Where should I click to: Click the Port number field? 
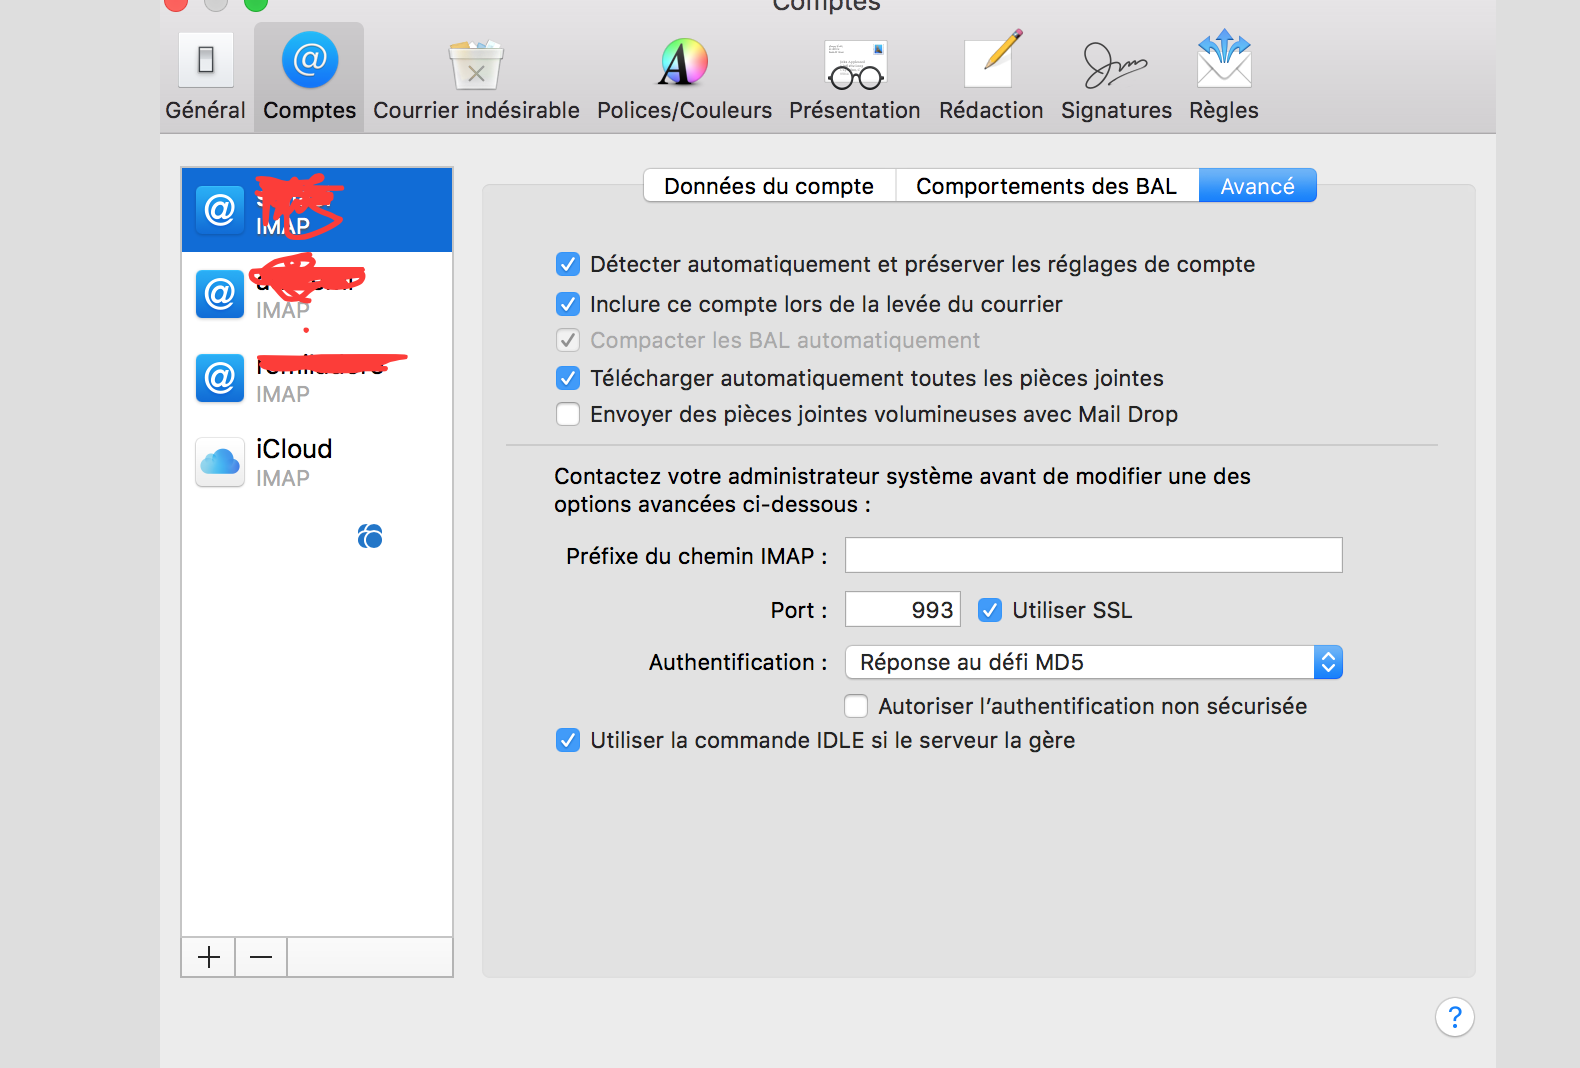pyautogui.click(x=902, y=610)
